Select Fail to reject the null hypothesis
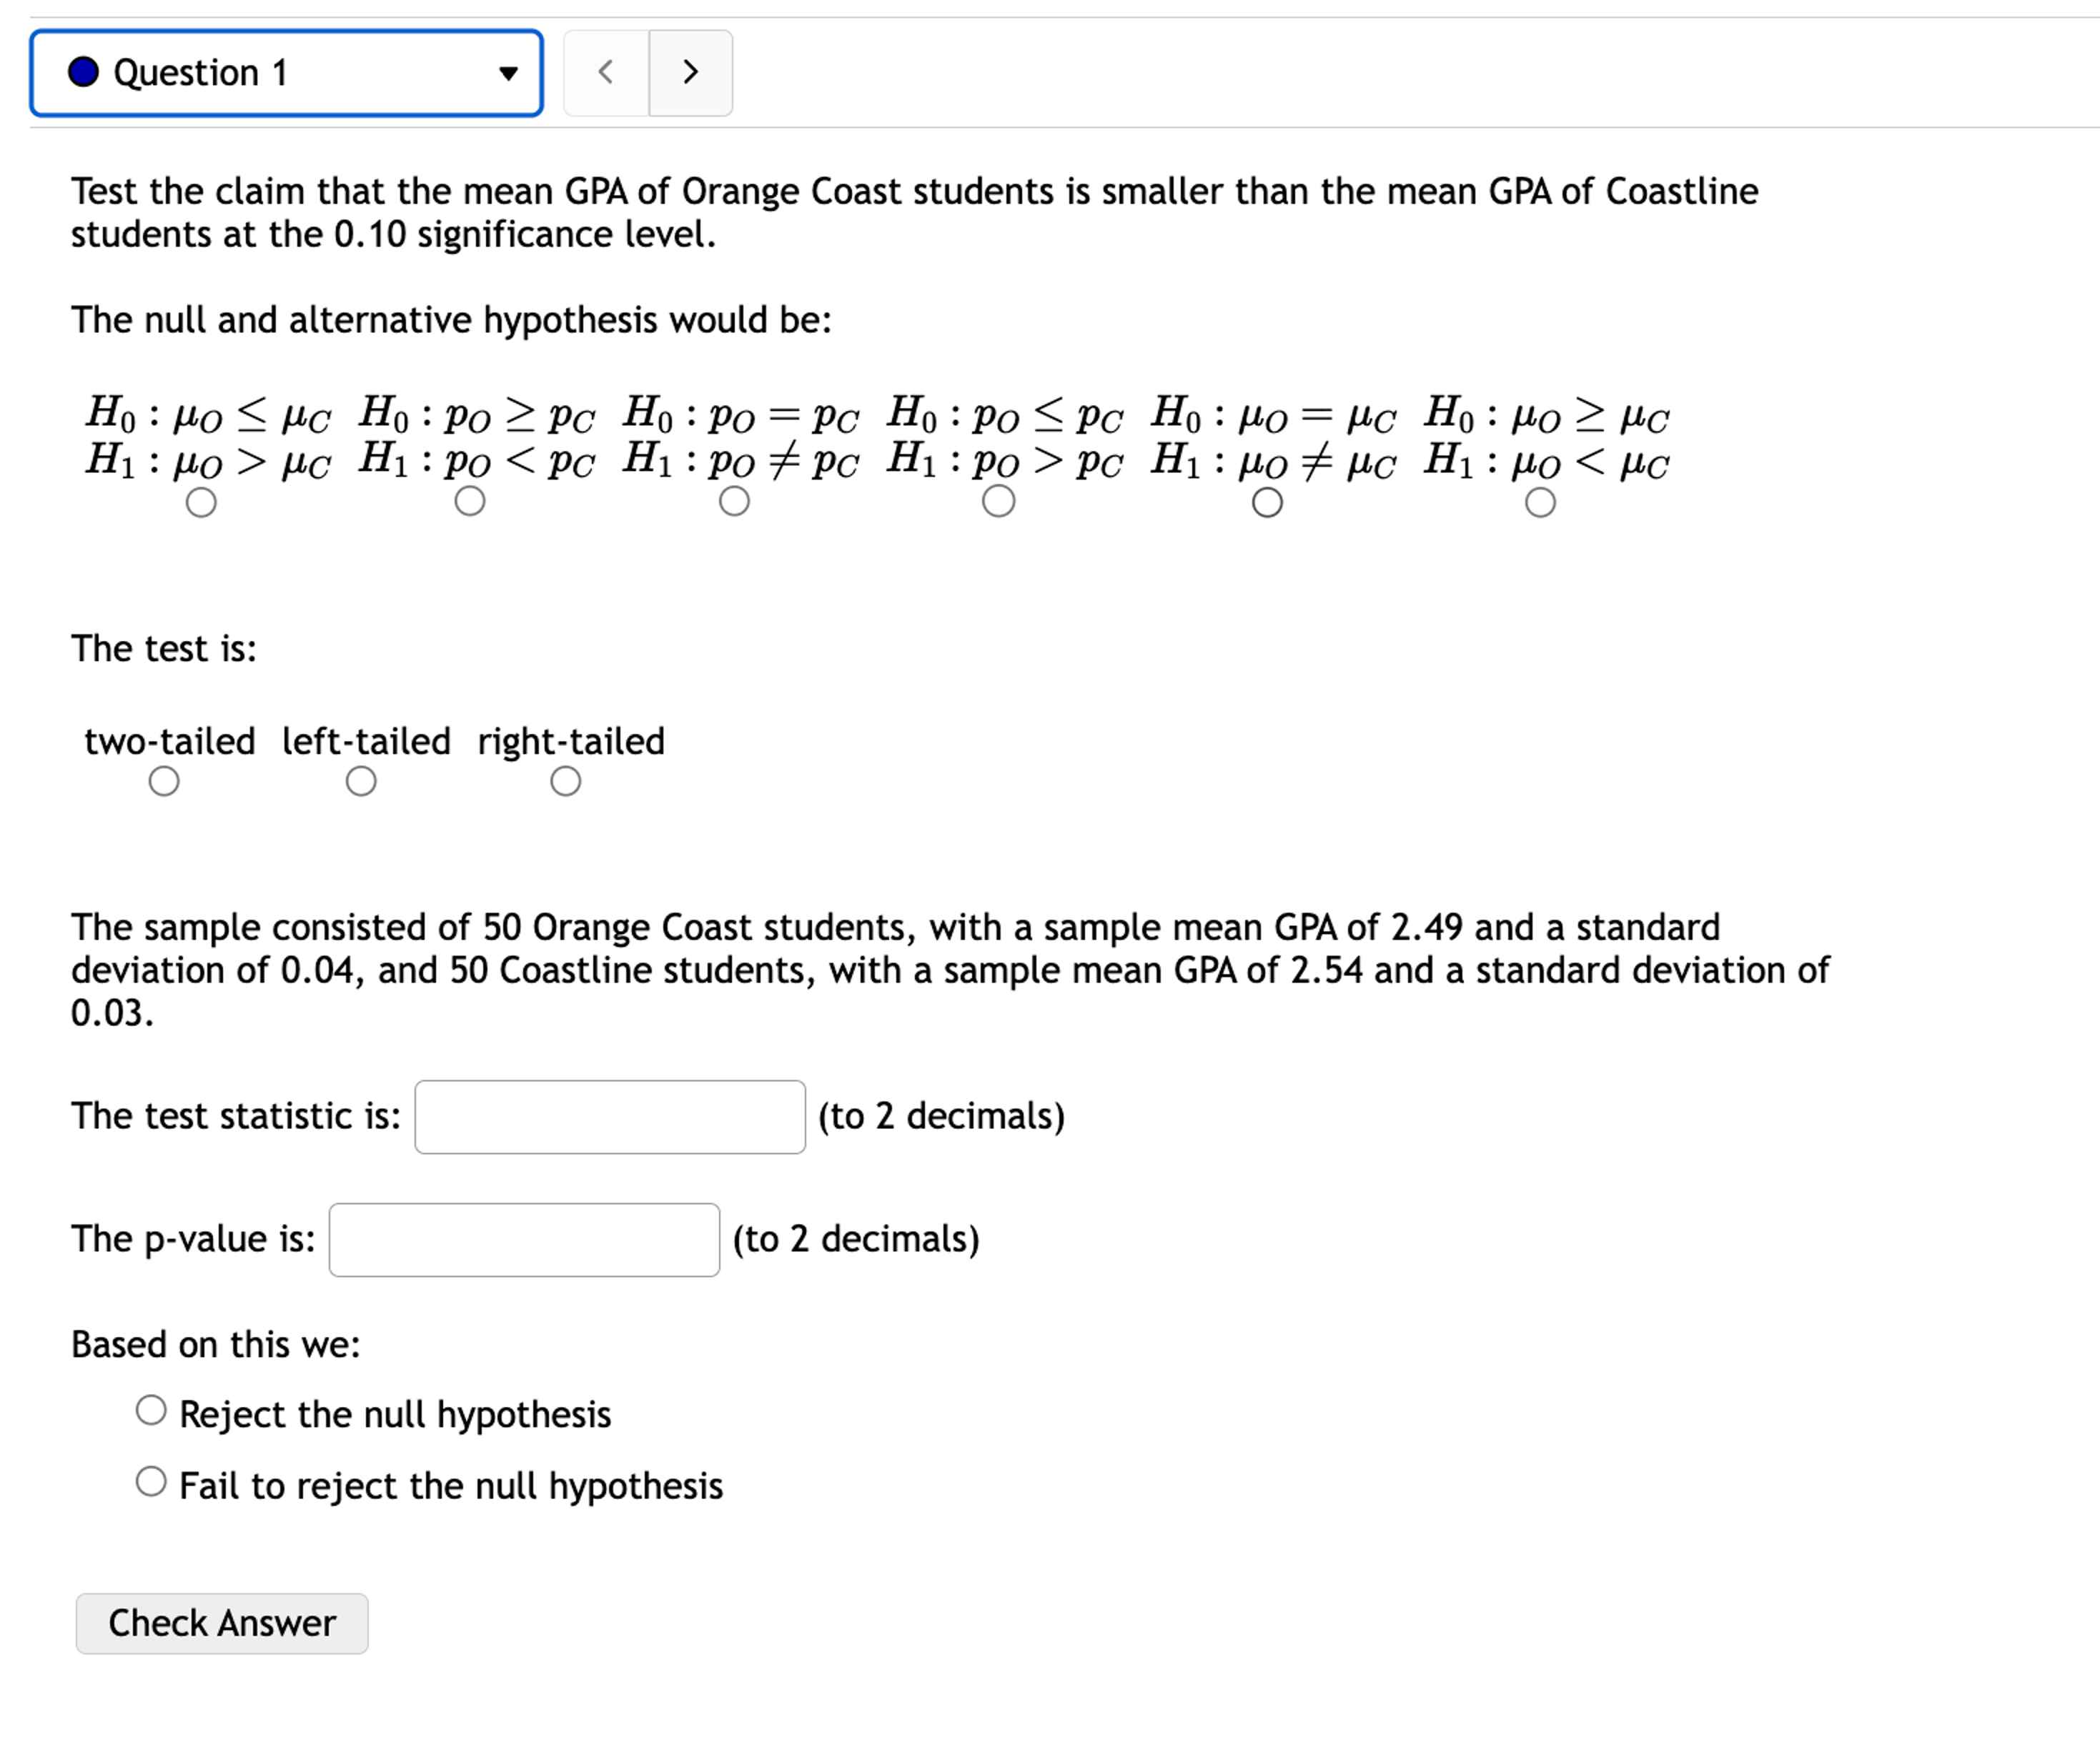 151,1481
